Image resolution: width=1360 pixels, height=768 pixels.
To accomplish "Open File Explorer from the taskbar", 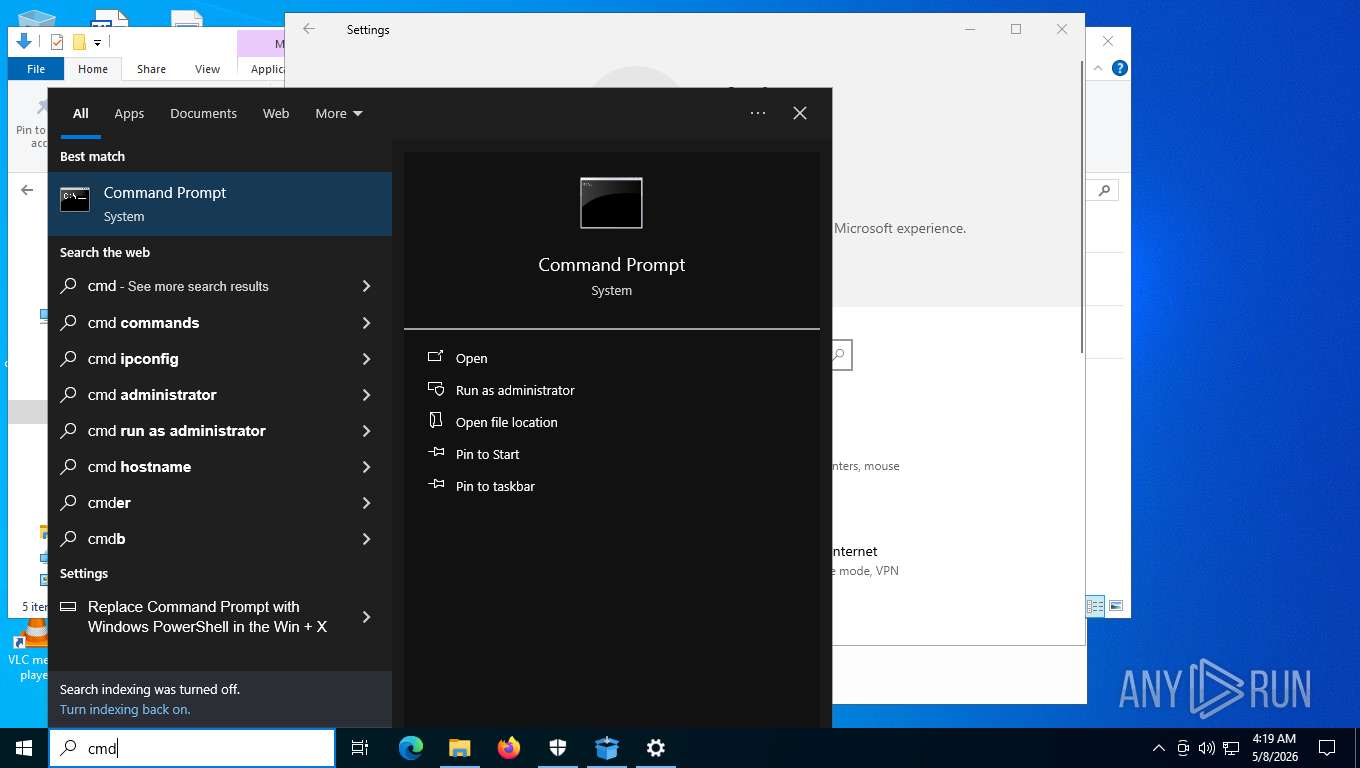I will tap(459, 748).
